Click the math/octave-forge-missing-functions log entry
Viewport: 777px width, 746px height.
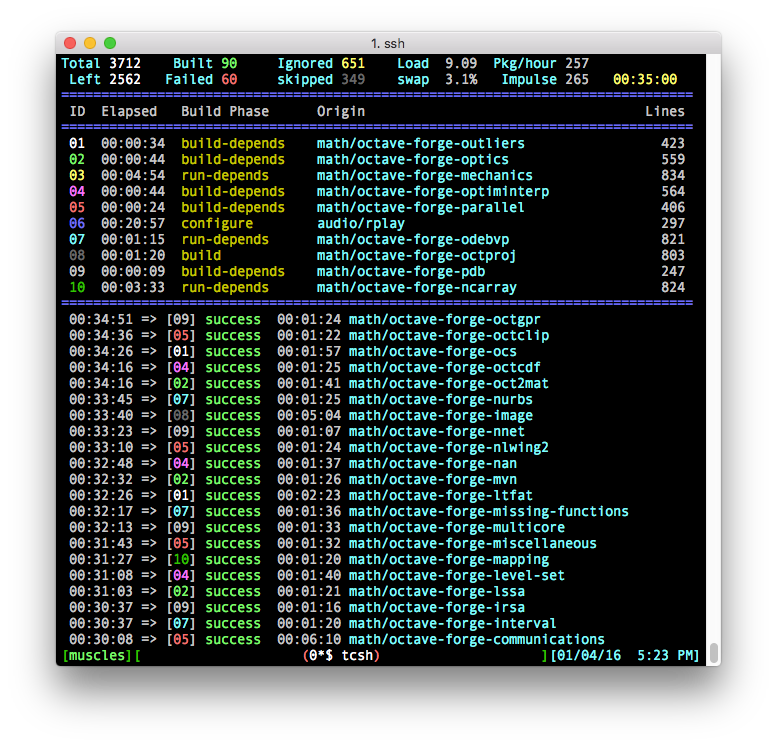tap(488, 511)
